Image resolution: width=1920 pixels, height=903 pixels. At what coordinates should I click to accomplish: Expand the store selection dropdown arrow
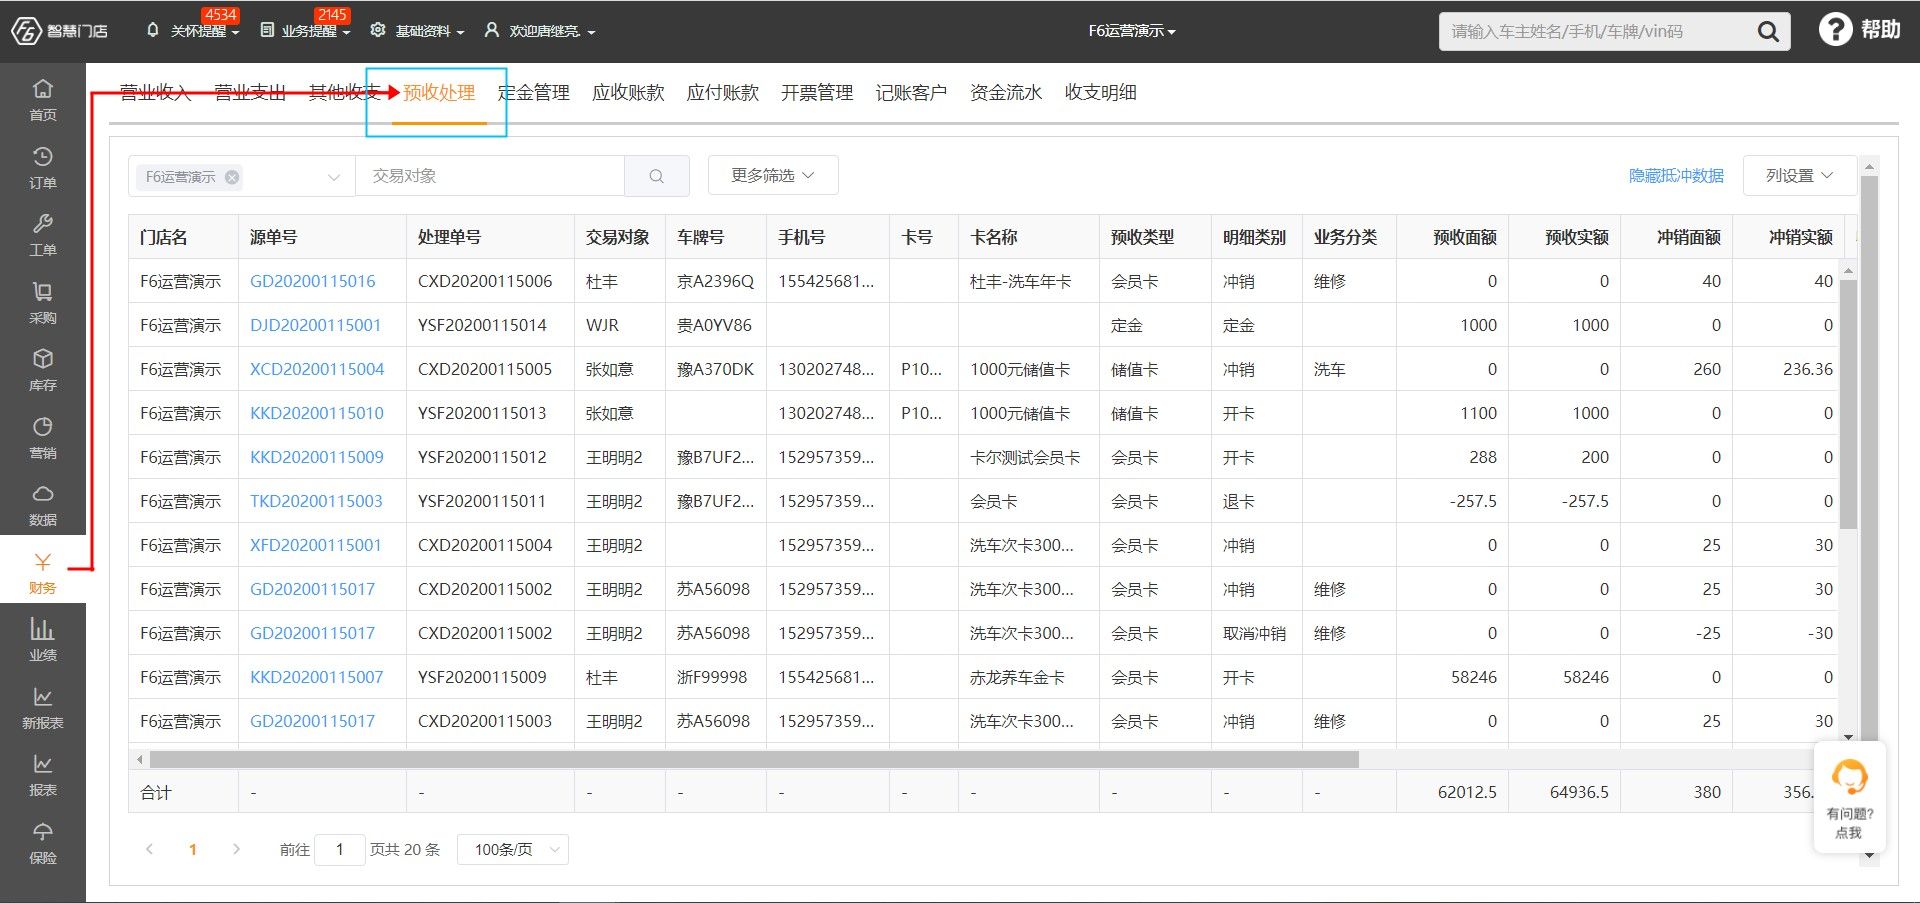pyautogui.click(x=334, y=177)
